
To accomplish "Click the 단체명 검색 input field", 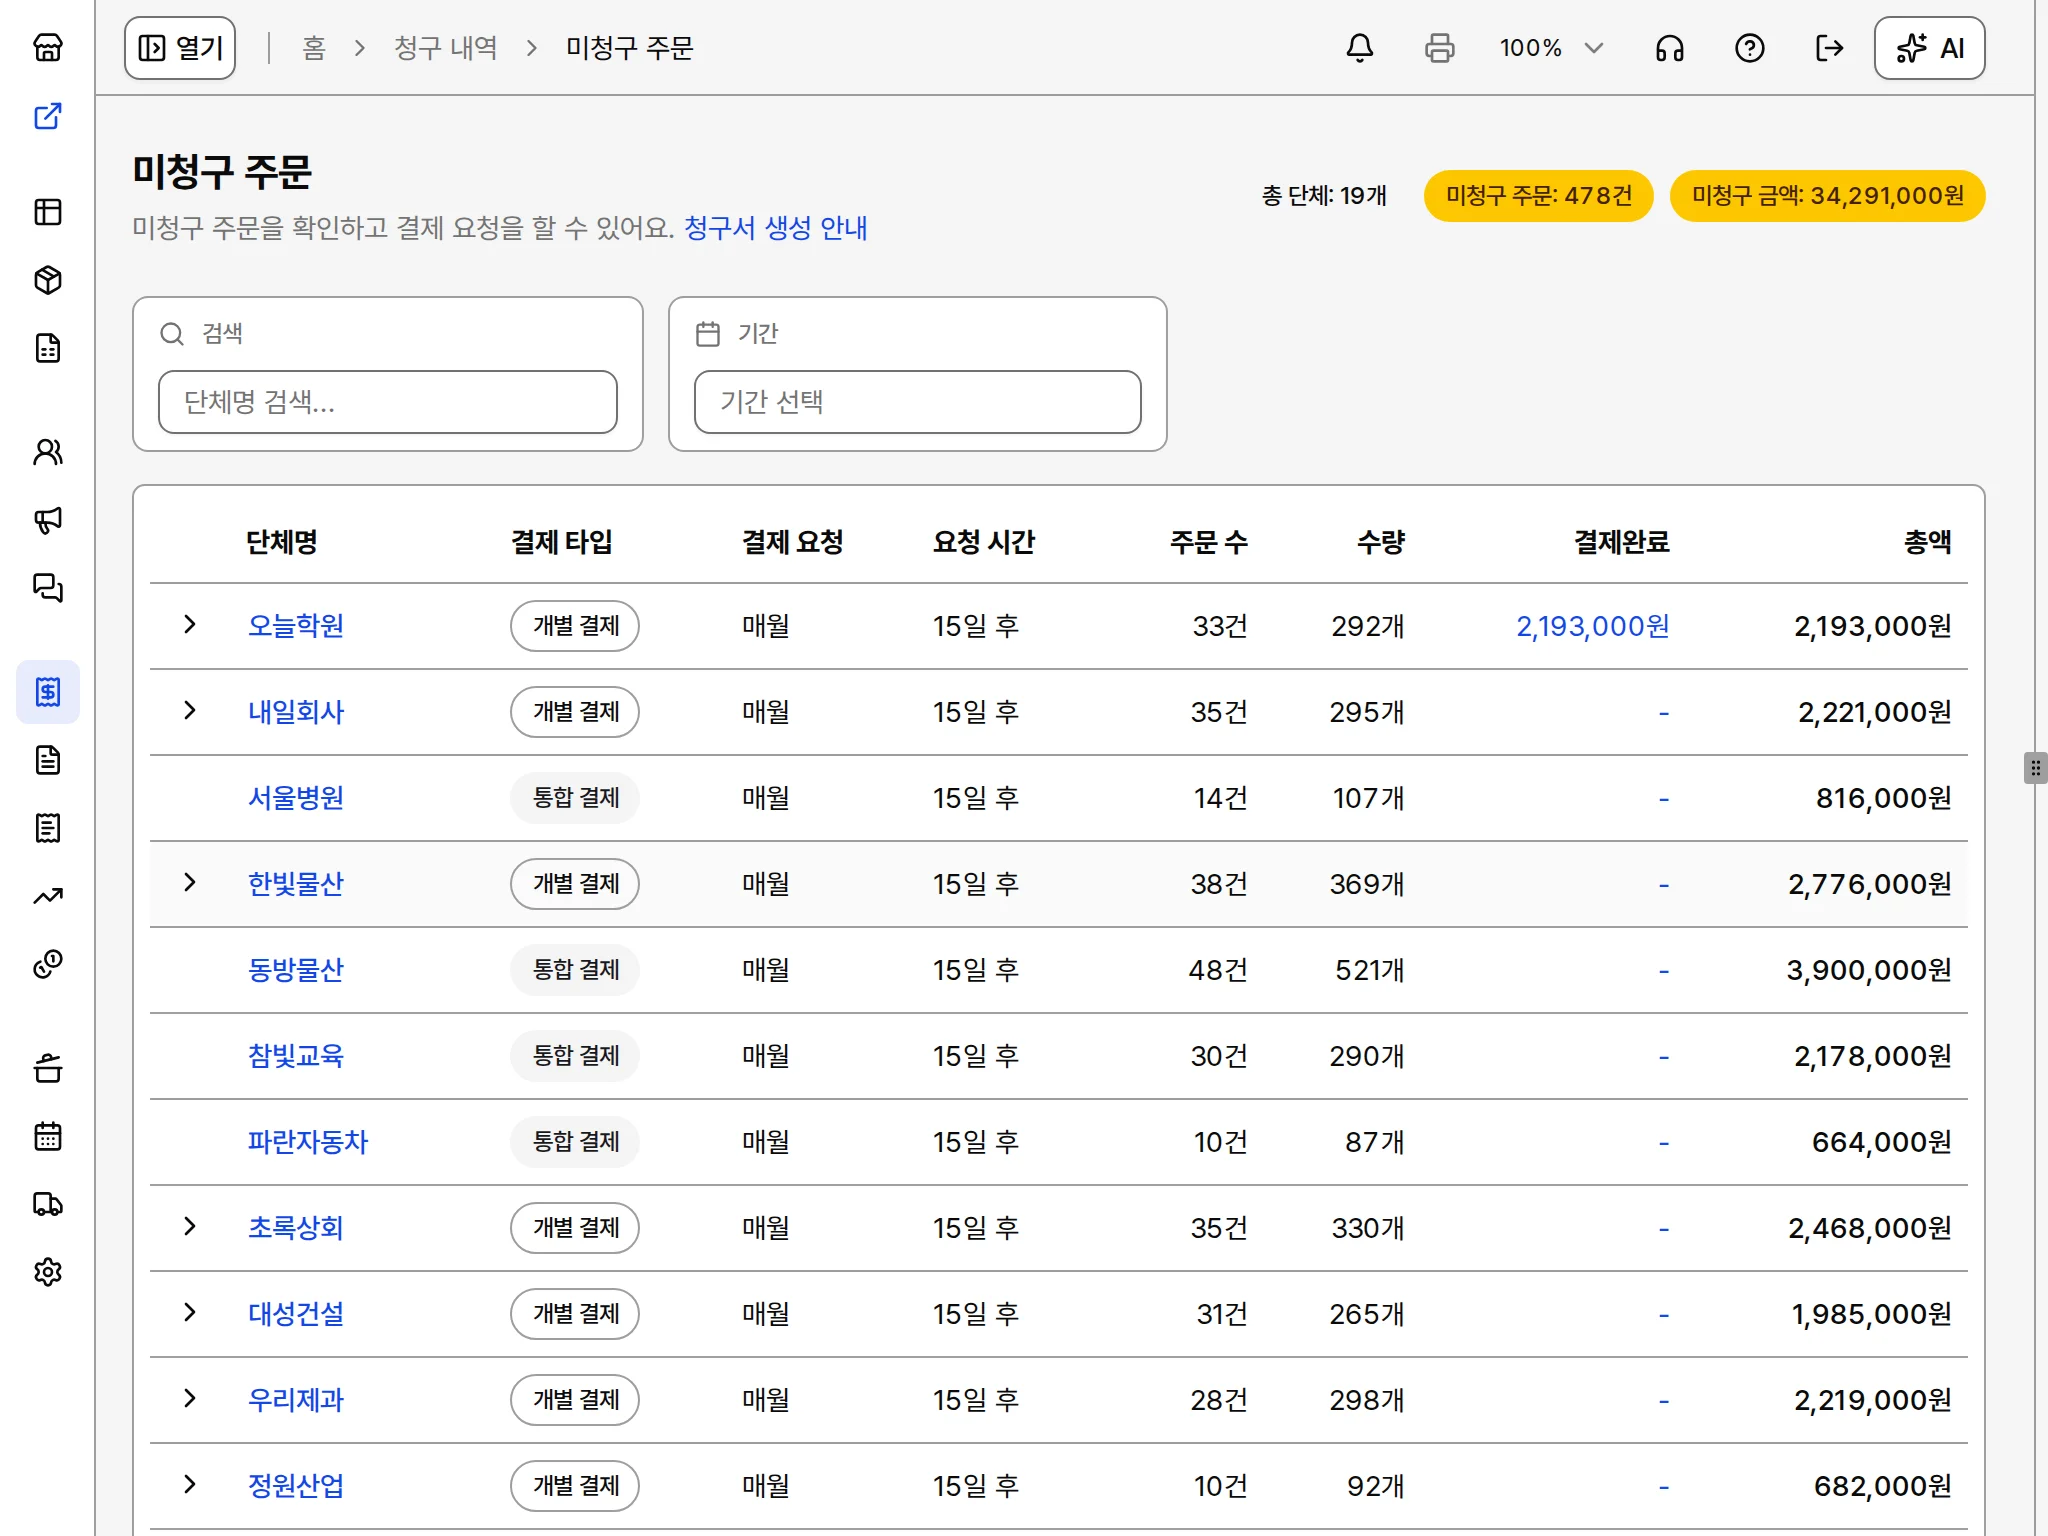I will pos(388,402).
